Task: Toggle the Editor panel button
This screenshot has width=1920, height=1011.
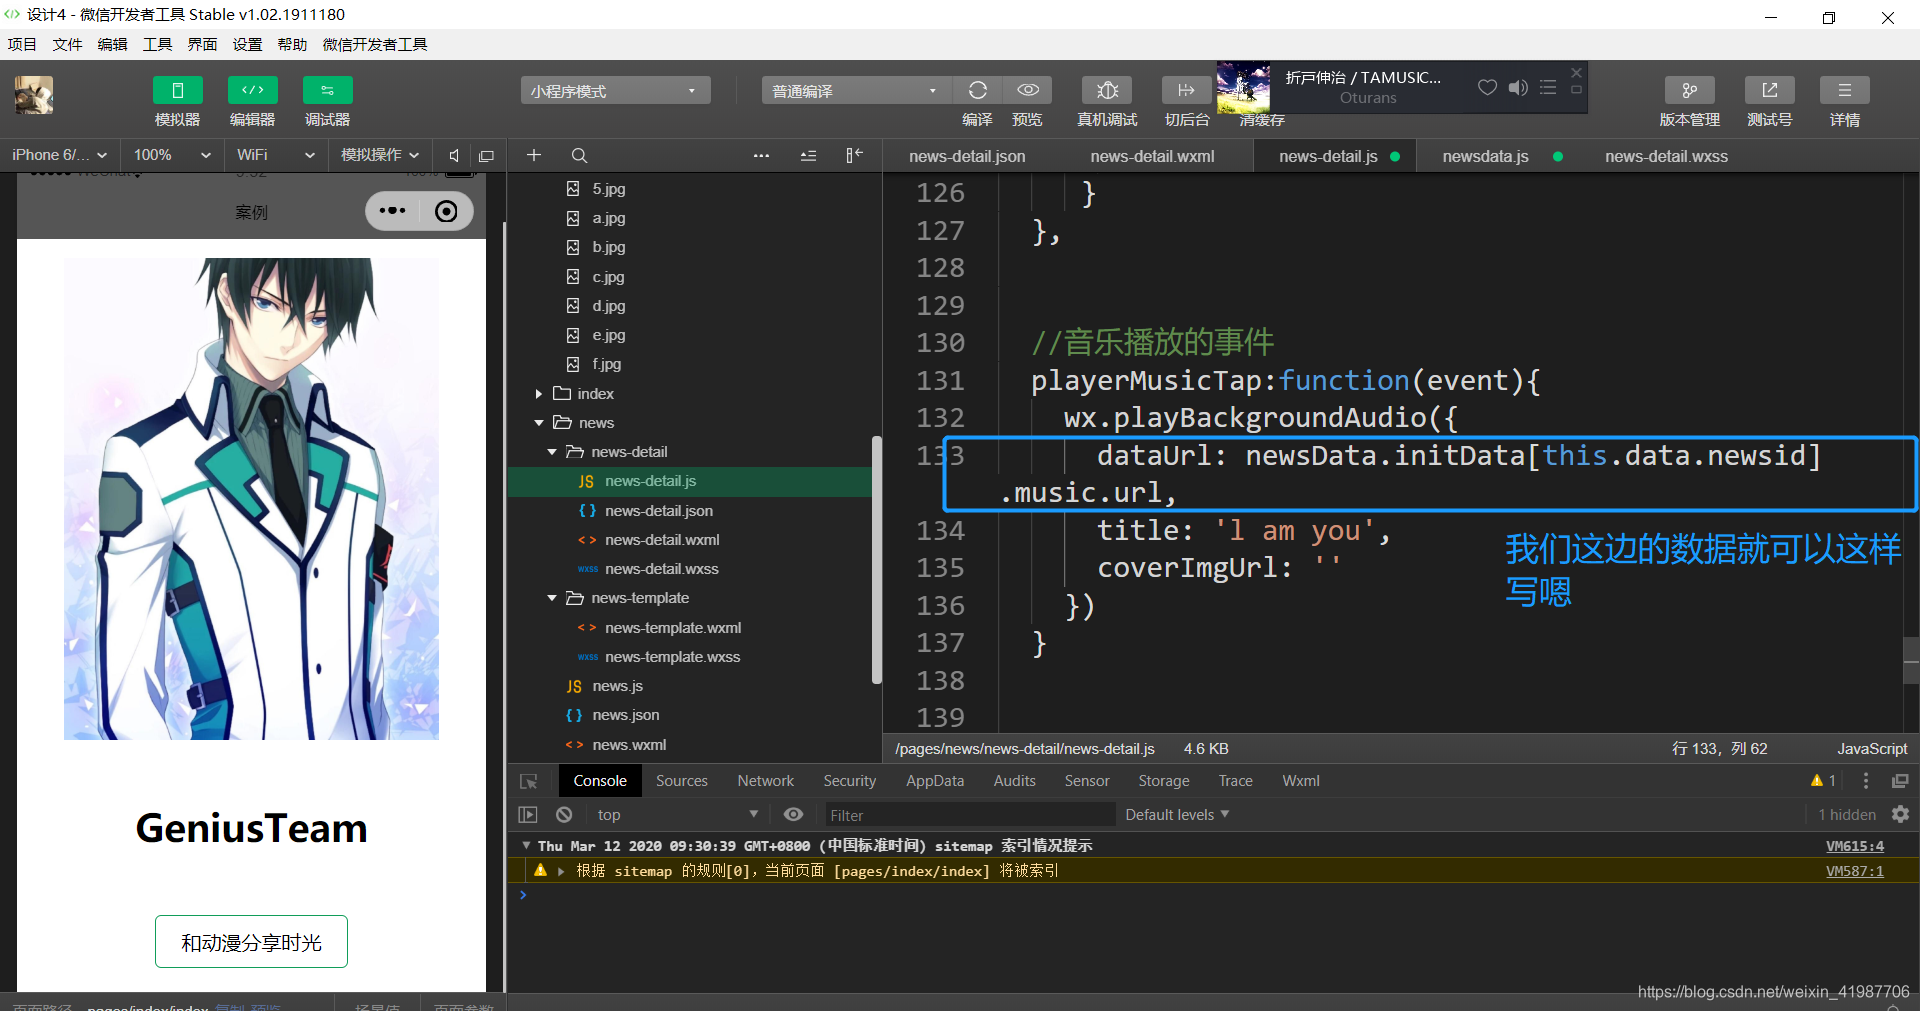Action: click(x=252, y=90)
